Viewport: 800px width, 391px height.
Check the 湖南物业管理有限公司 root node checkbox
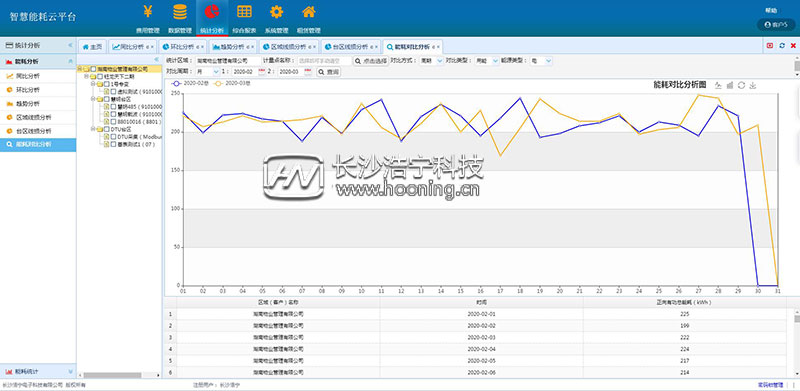coord(93,68)
